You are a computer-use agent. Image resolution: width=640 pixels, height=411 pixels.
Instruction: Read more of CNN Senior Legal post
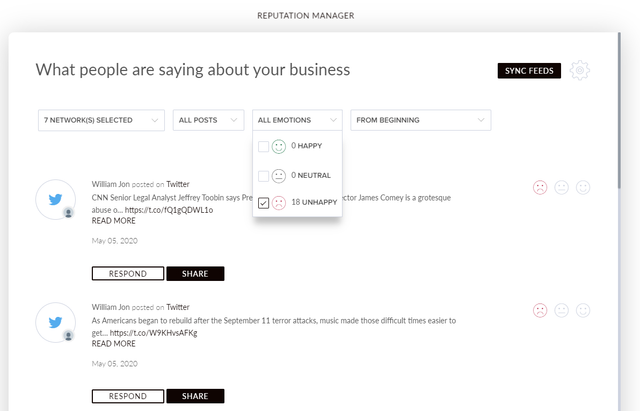(113, 221)
